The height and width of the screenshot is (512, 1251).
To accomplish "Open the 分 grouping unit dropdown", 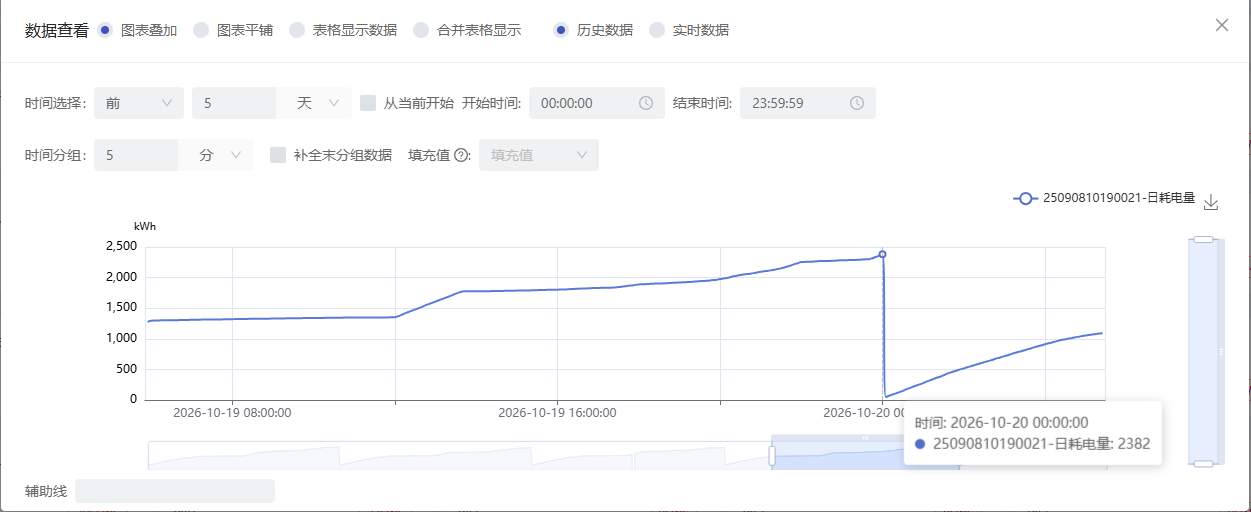I will 216,155.
